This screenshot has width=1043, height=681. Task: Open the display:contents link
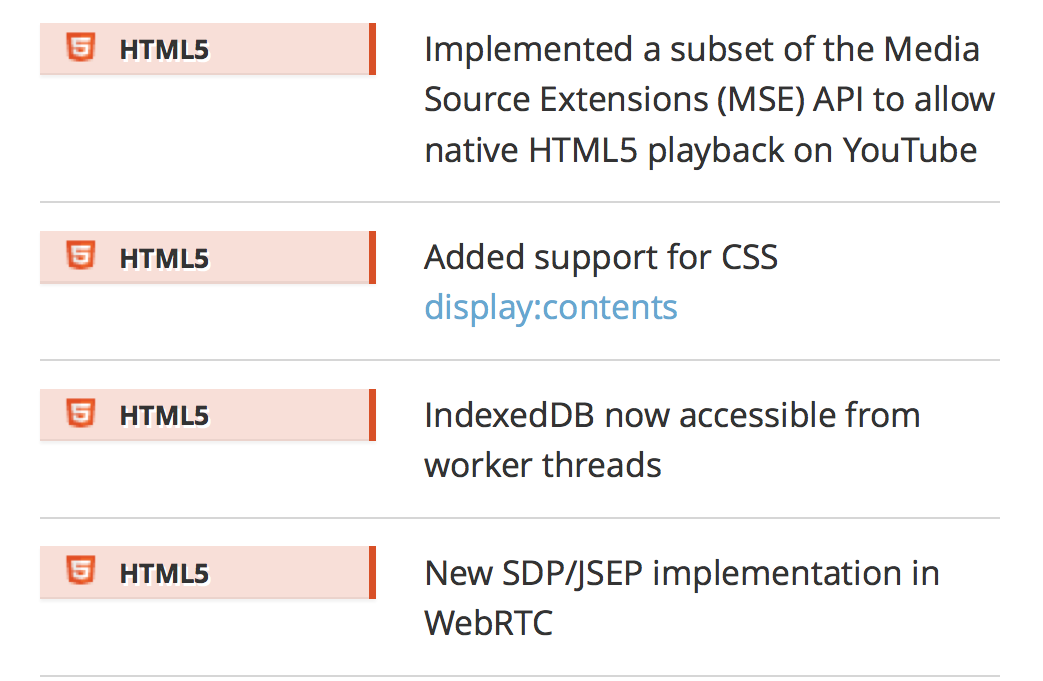pos(551,307)
